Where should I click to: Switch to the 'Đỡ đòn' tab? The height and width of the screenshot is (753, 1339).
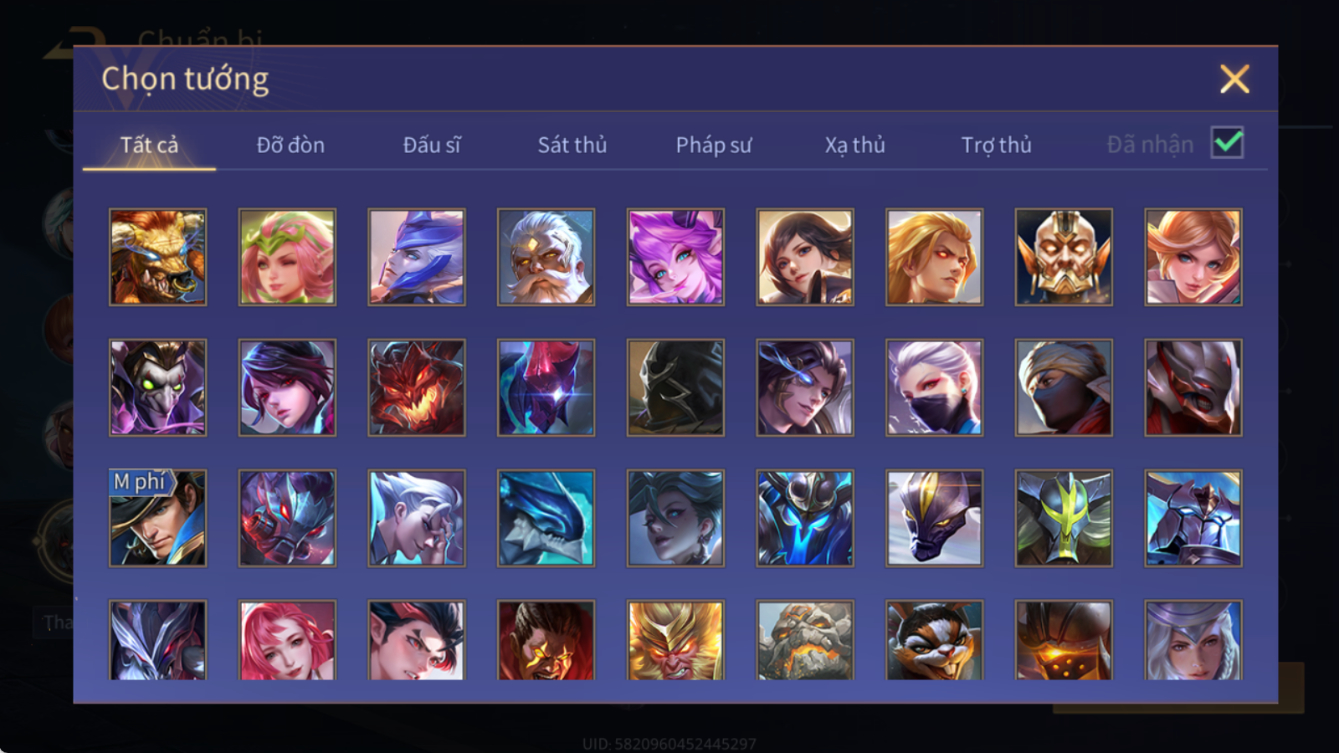pos(291,145)
